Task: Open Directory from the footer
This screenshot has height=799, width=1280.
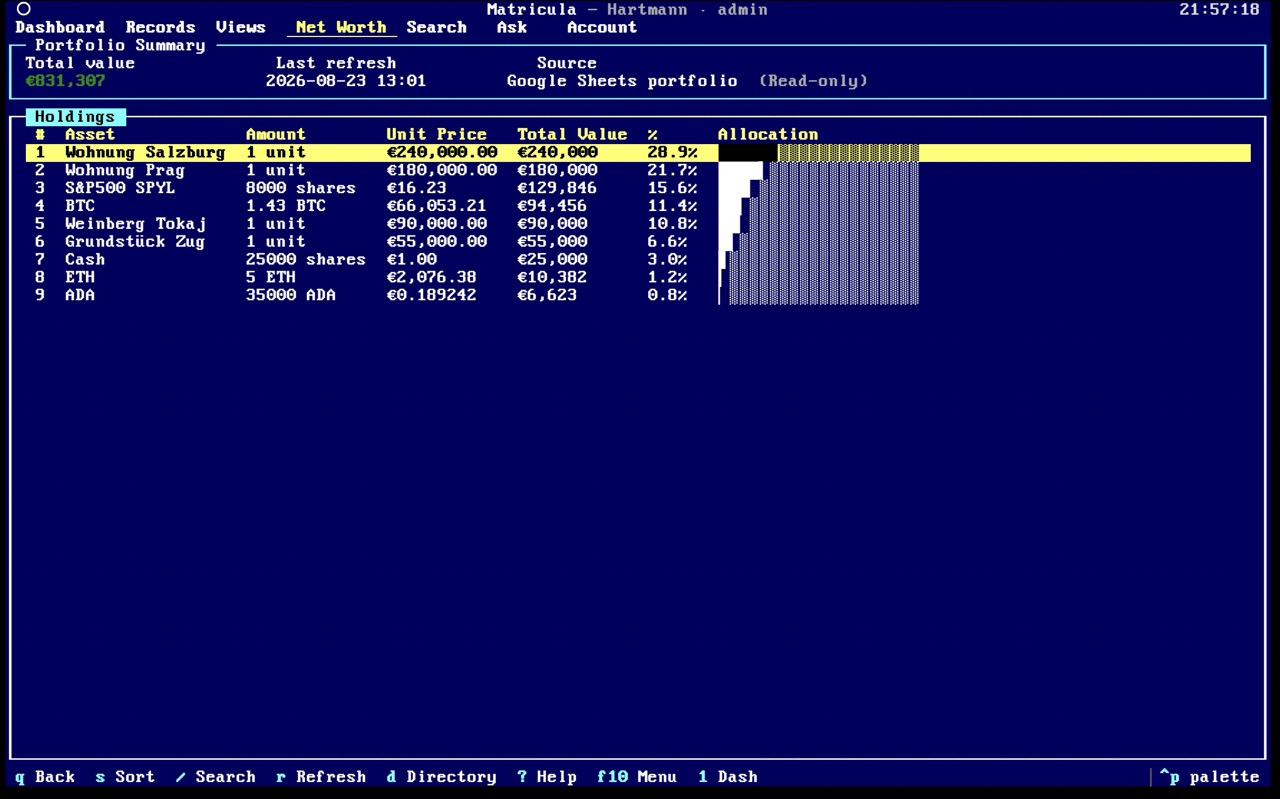Action: [x=442, y=777]
